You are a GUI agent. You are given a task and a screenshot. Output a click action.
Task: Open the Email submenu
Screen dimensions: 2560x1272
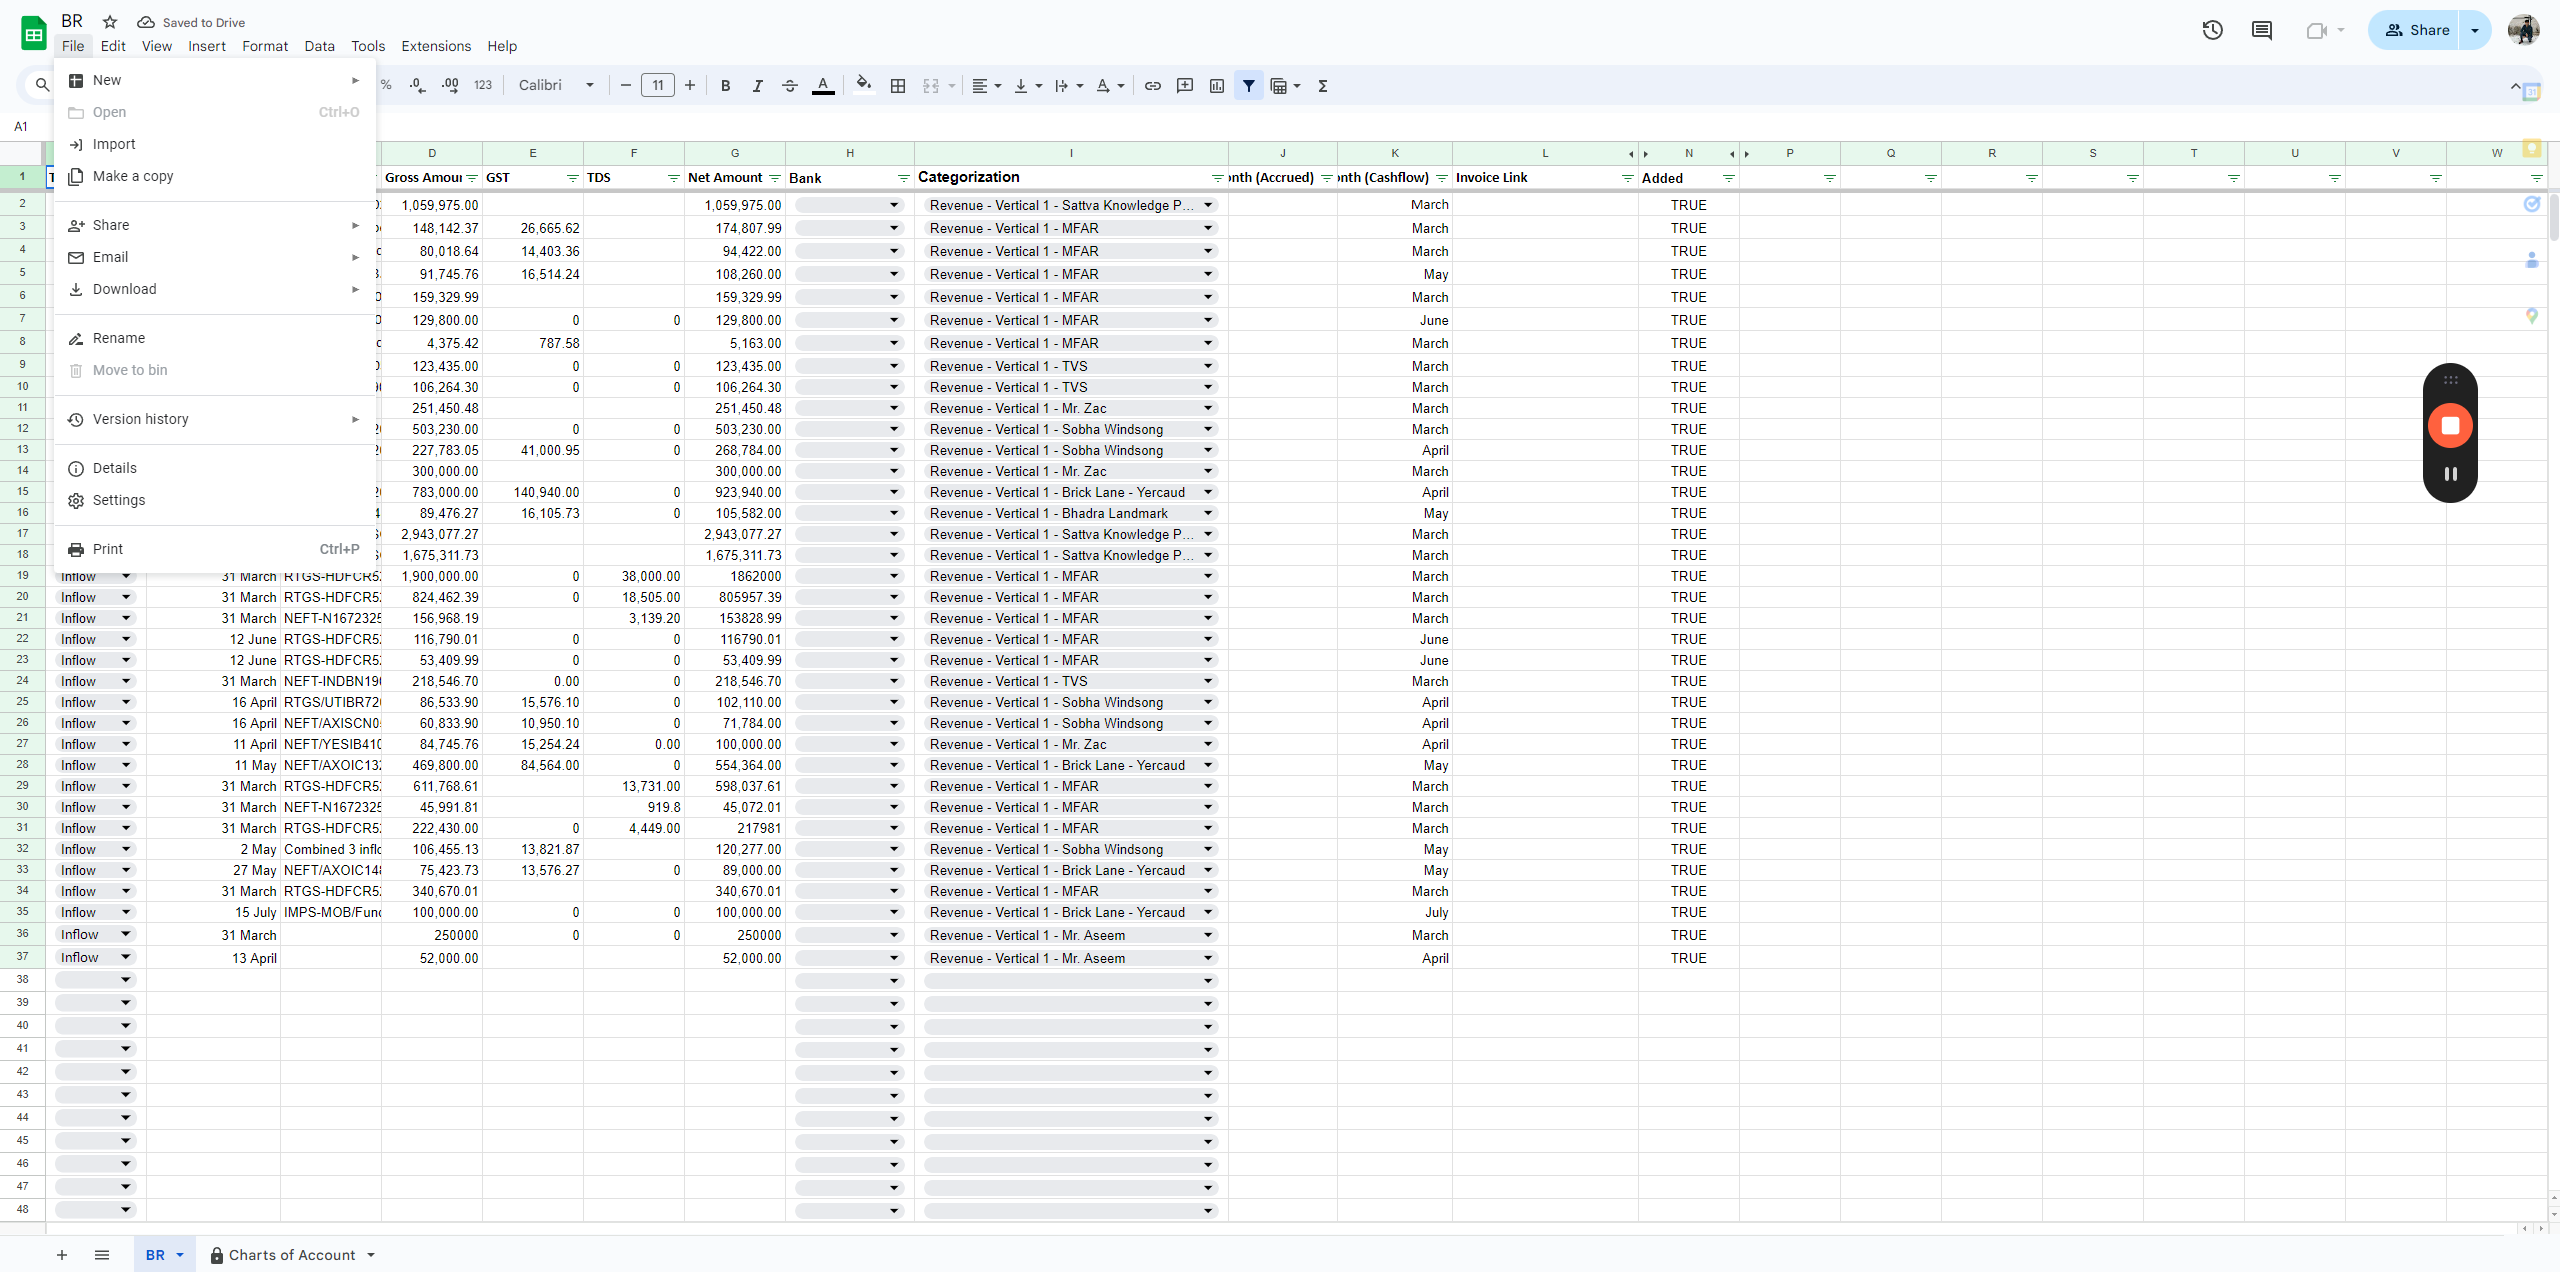click(215, 257)
